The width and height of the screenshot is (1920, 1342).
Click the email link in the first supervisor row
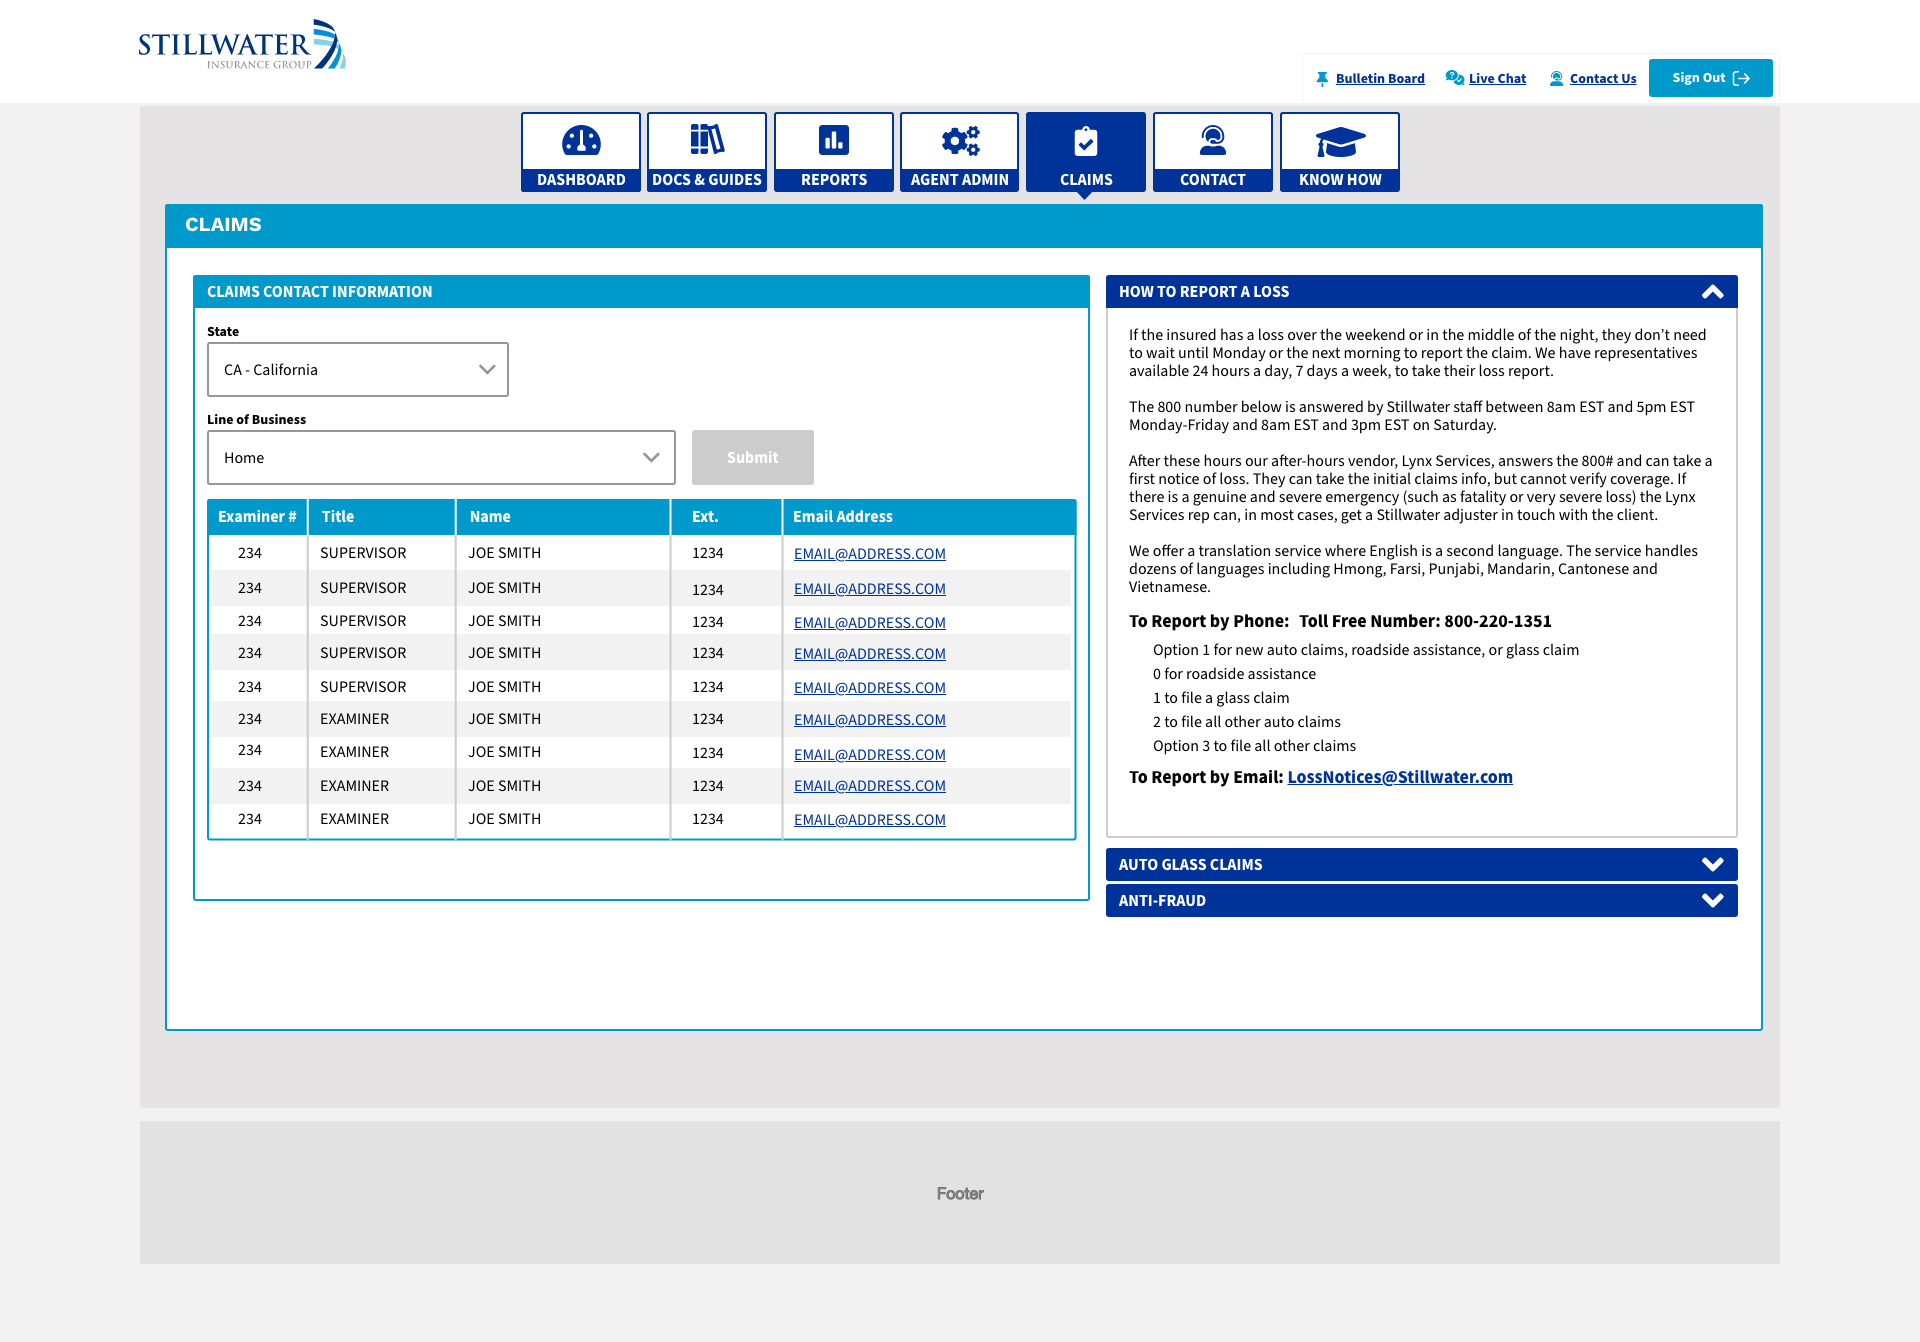pos(870,554)
